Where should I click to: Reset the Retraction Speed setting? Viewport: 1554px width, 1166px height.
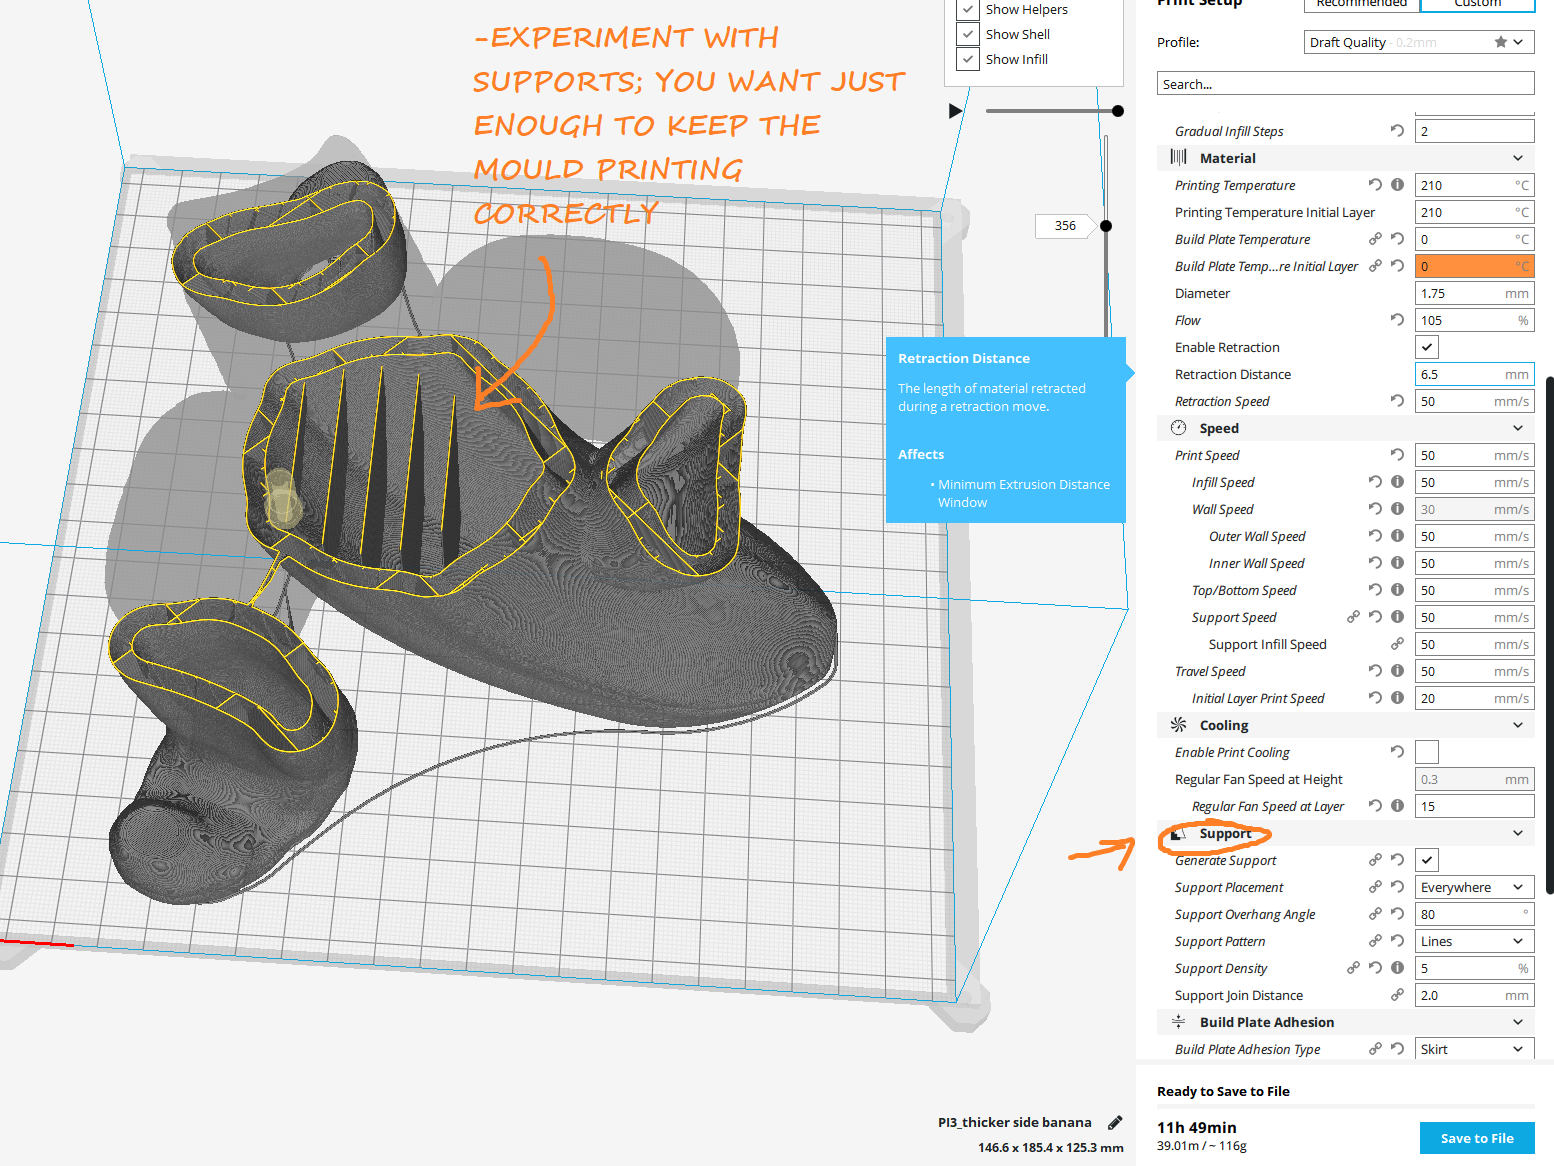1397,401
